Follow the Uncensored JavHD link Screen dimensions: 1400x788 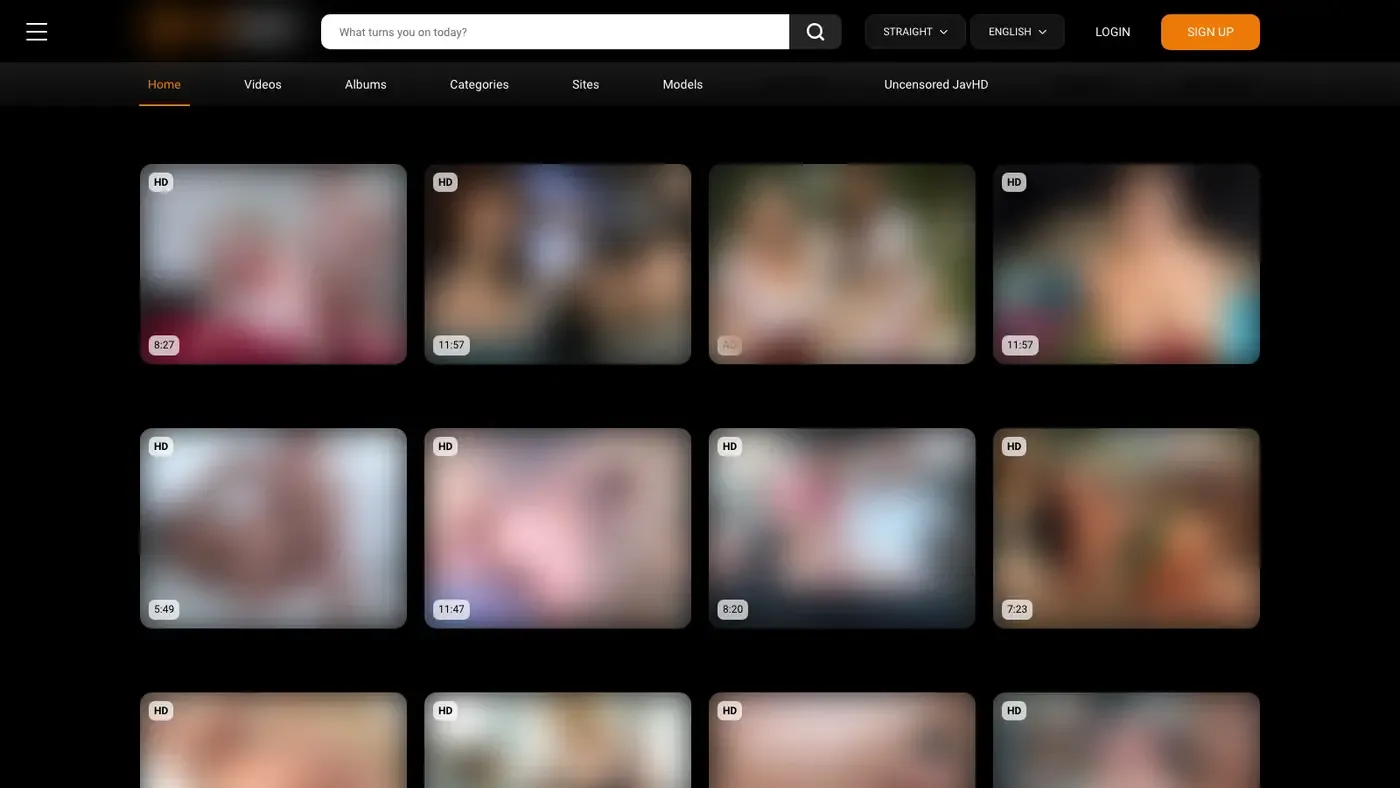coord(936,85)
